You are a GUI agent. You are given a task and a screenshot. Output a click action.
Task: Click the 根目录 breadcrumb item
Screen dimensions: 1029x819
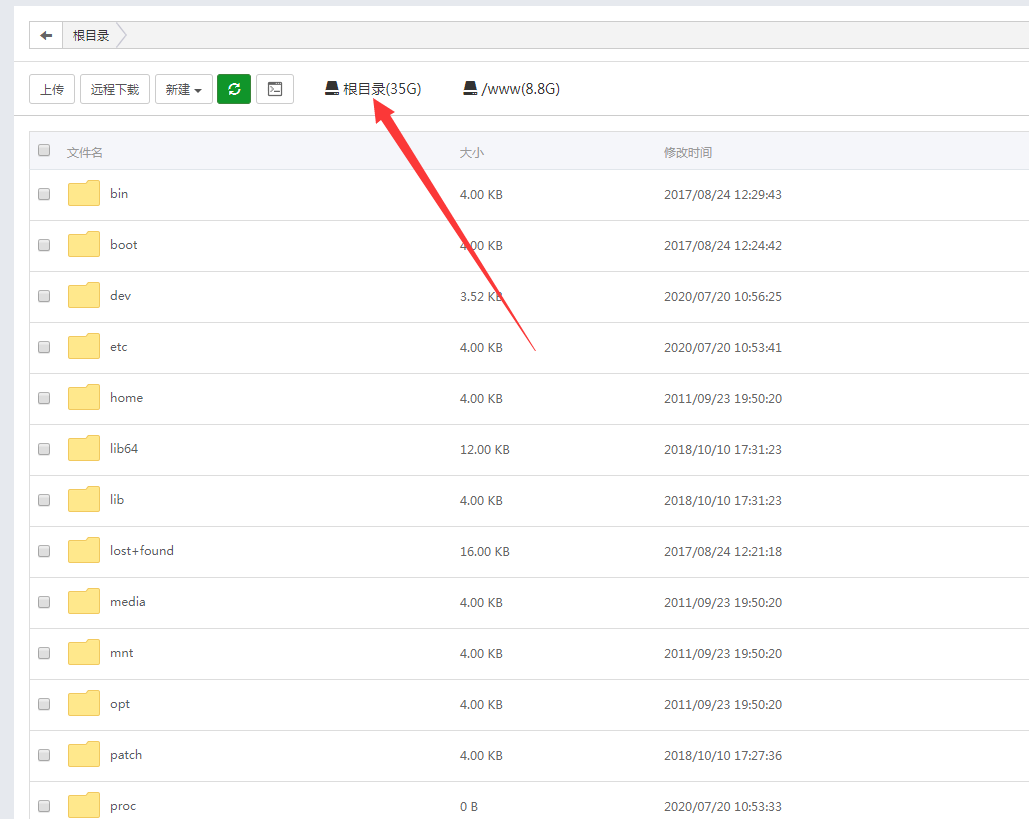tap(91, 35)
